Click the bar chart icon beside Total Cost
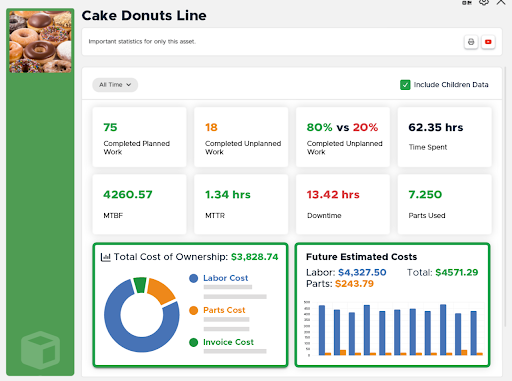This screenshot has width=512, height=381. (105, 257)
